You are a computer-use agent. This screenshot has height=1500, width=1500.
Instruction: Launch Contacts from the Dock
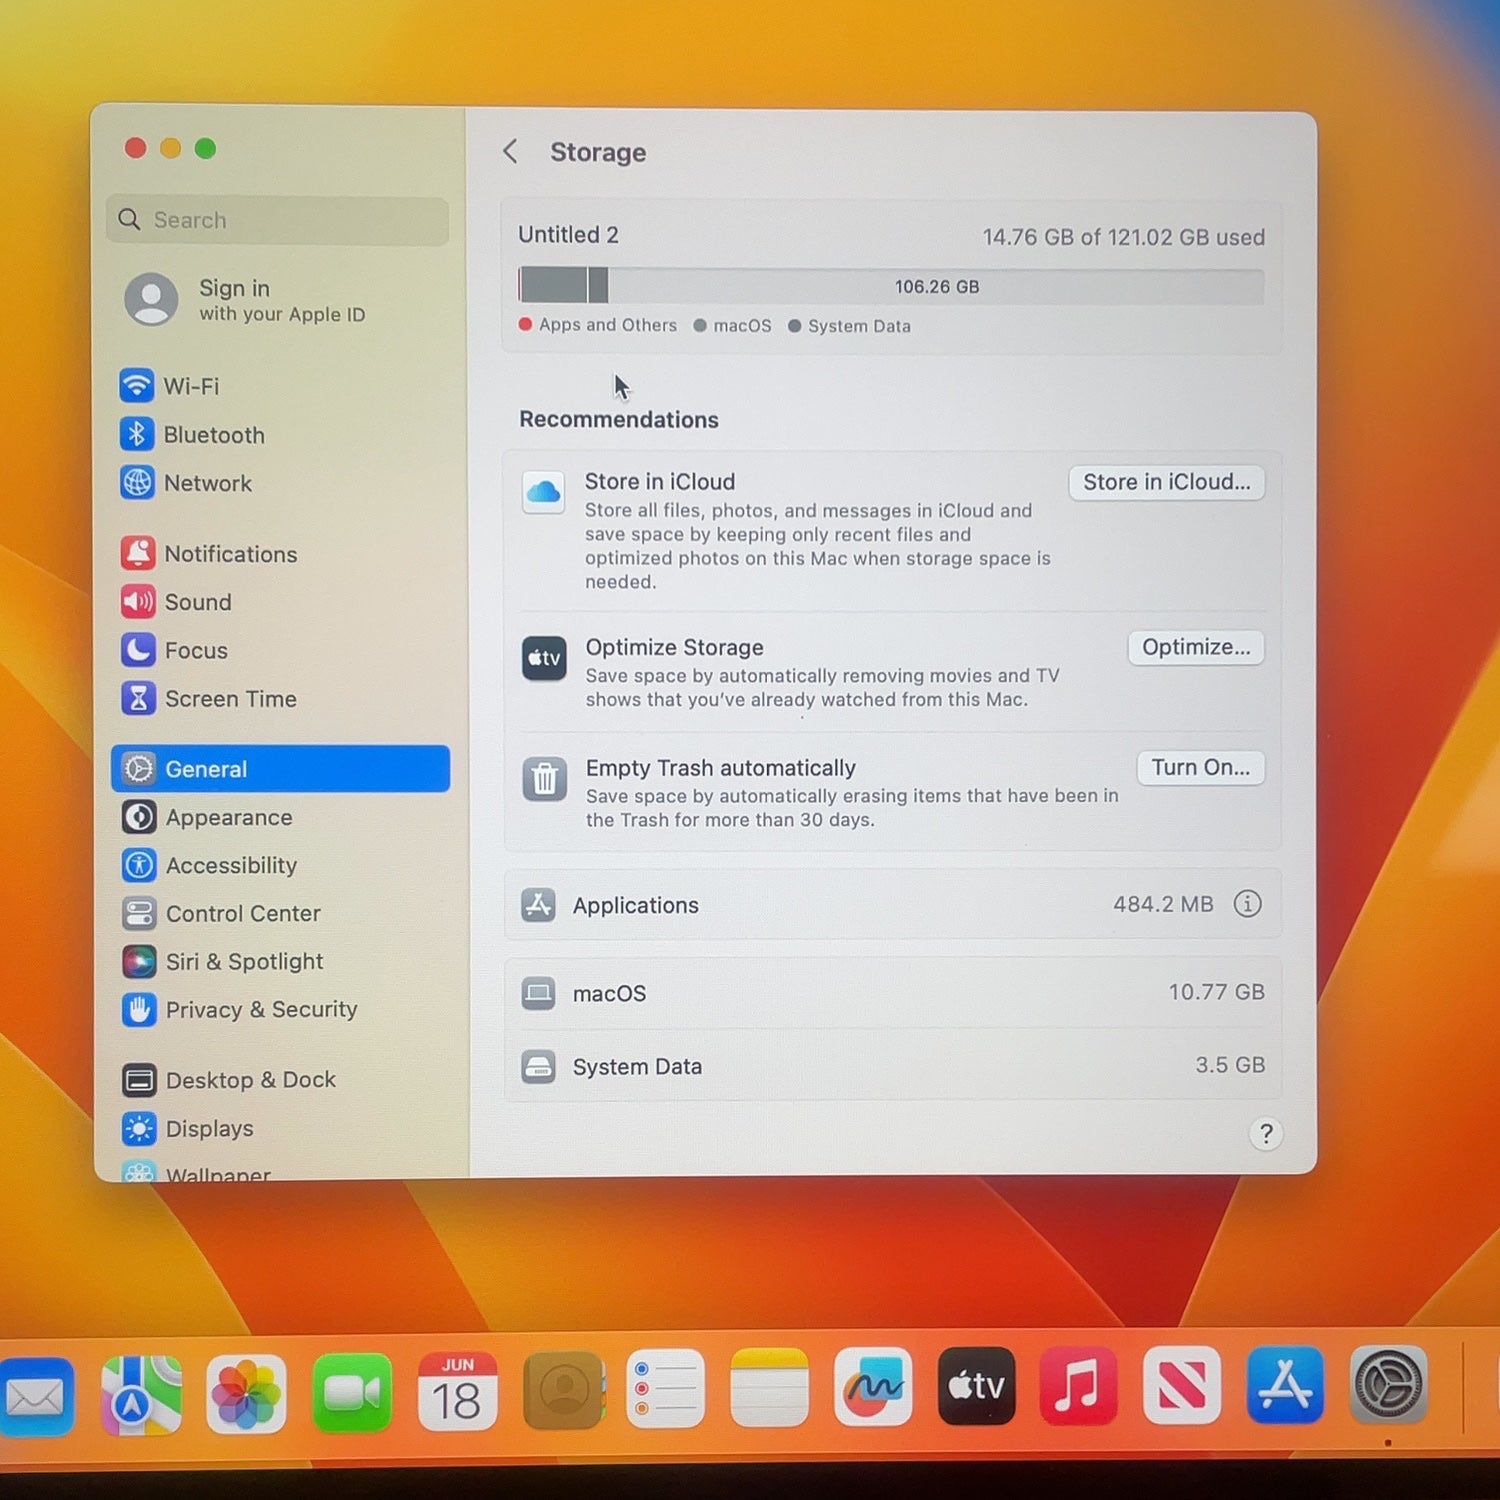(x=563, y=1390)
